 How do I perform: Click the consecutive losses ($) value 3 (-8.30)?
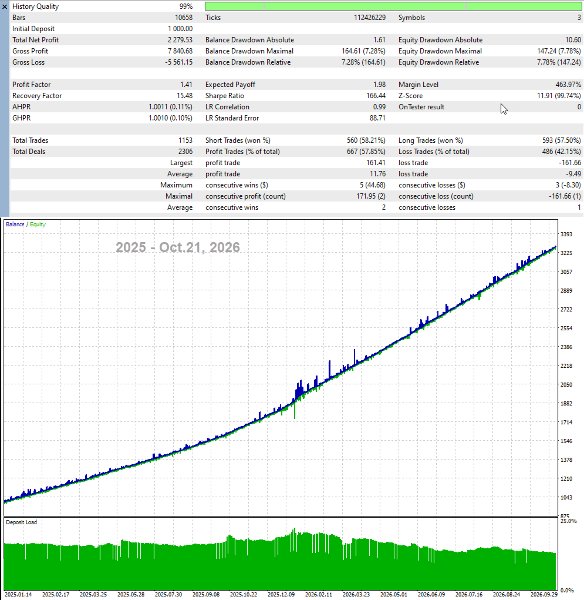point(569,185)
